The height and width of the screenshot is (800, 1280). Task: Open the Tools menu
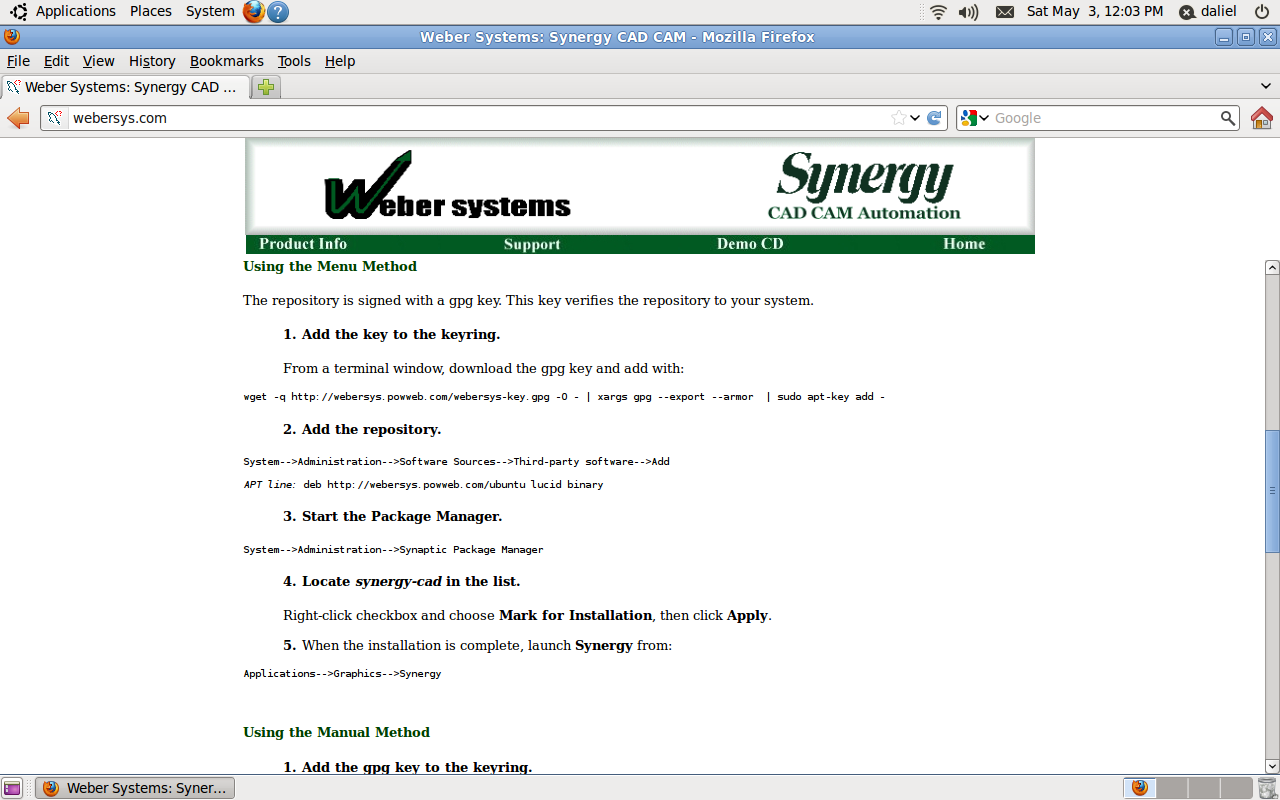pos(294,61)
